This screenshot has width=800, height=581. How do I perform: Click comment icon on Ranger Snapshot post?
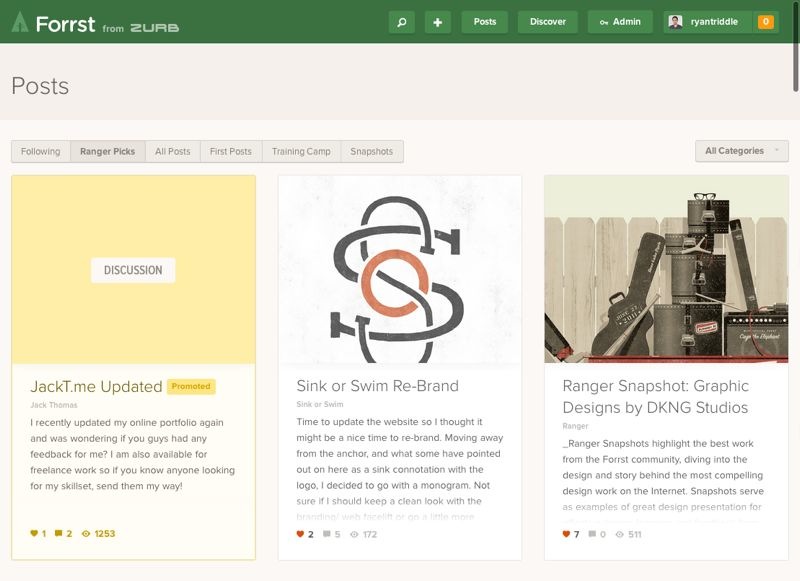(592, 534)
